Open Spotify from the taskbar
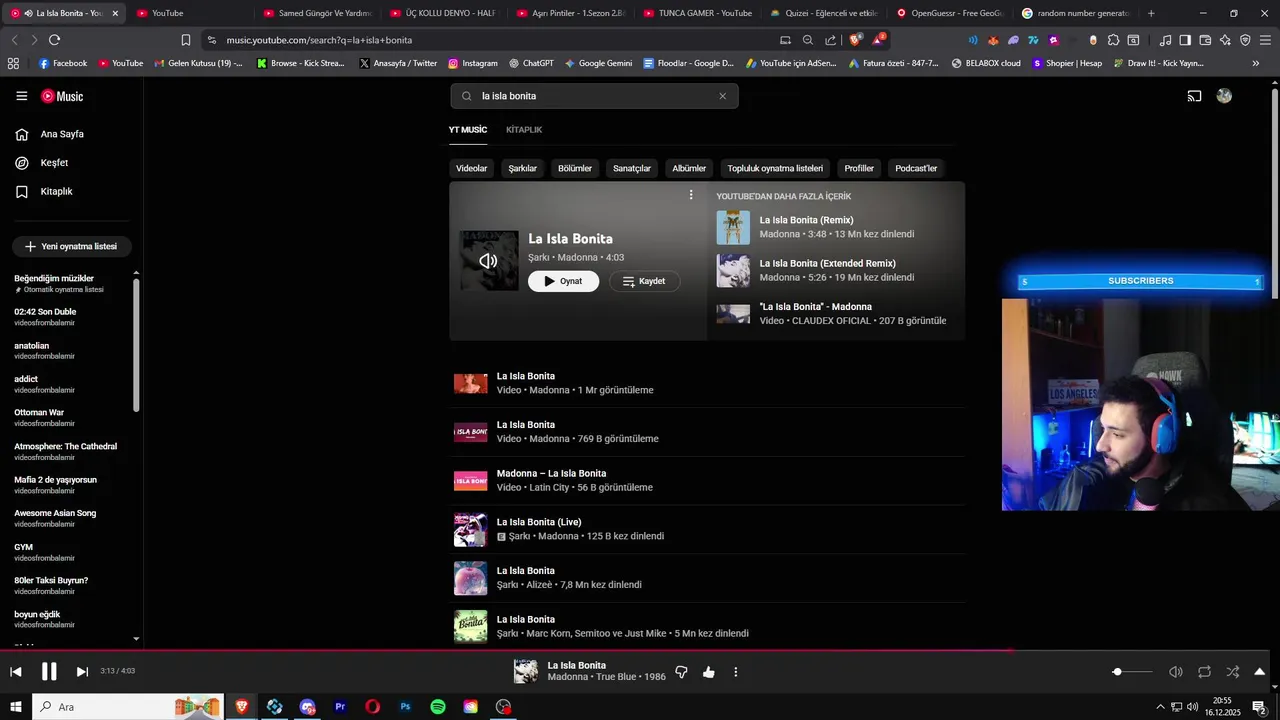The width and height of the screenshot is (1280, 720). 438,707
